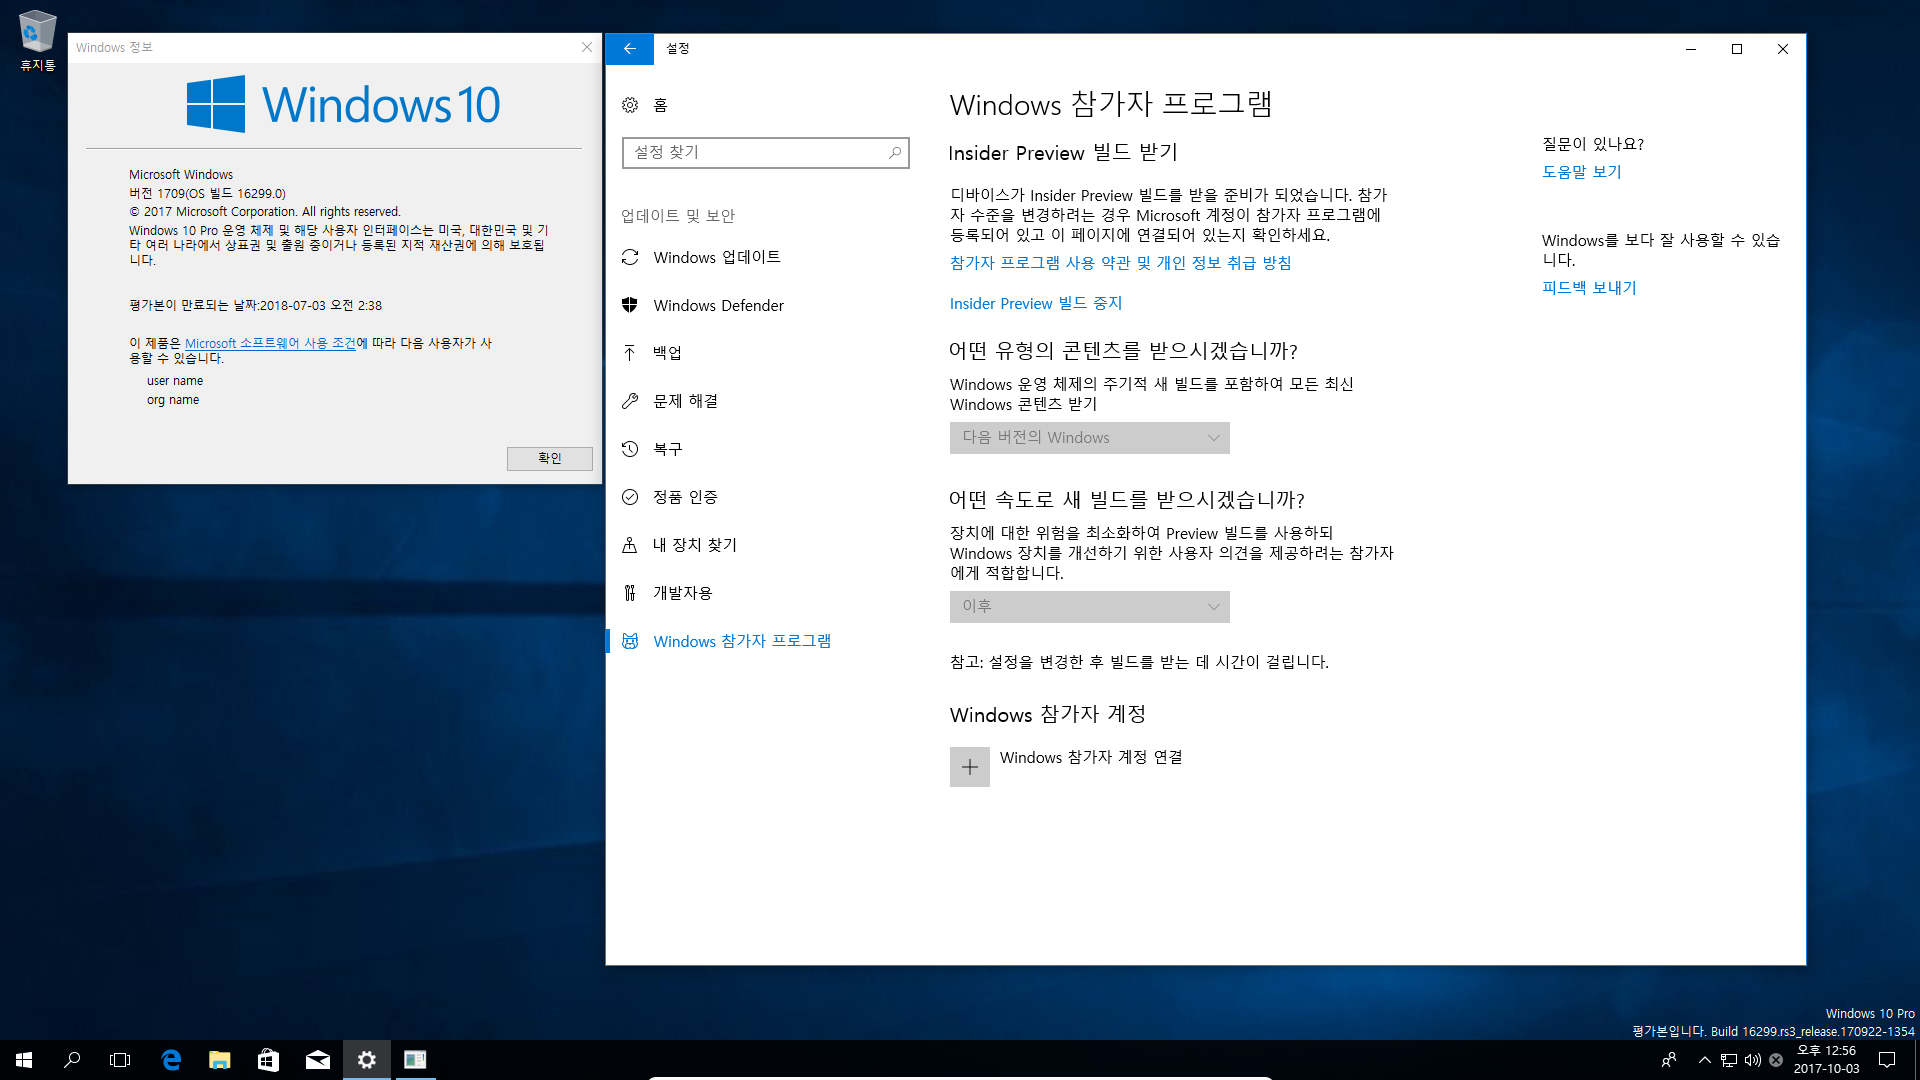This screenshot has height=1080, width=1920.
Task: Click the 복구 history clock icon
Action: point(630,449)
